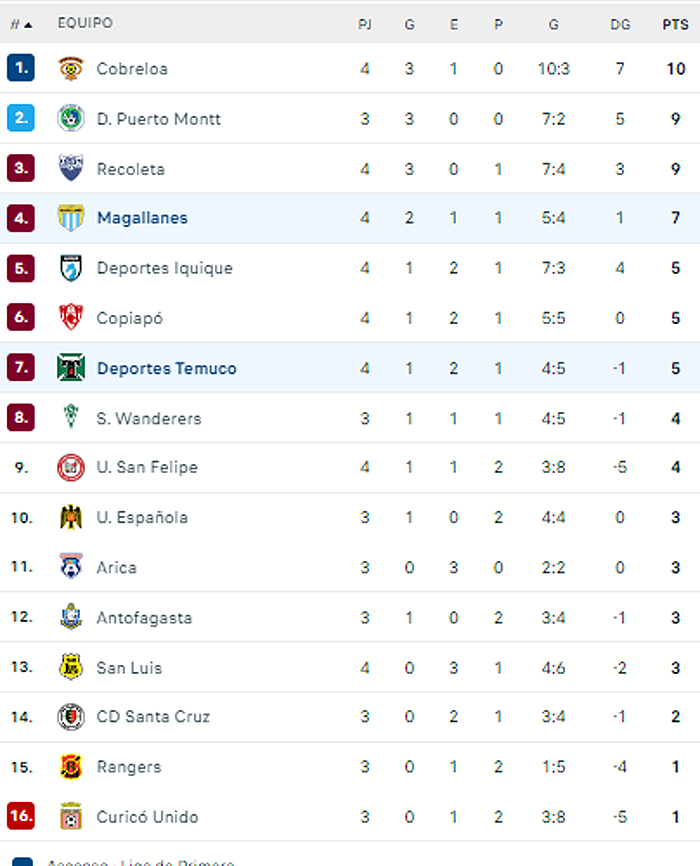Click the Copiapó red shield logo
This screenshot has height=866, width=700.
(71, 318)
